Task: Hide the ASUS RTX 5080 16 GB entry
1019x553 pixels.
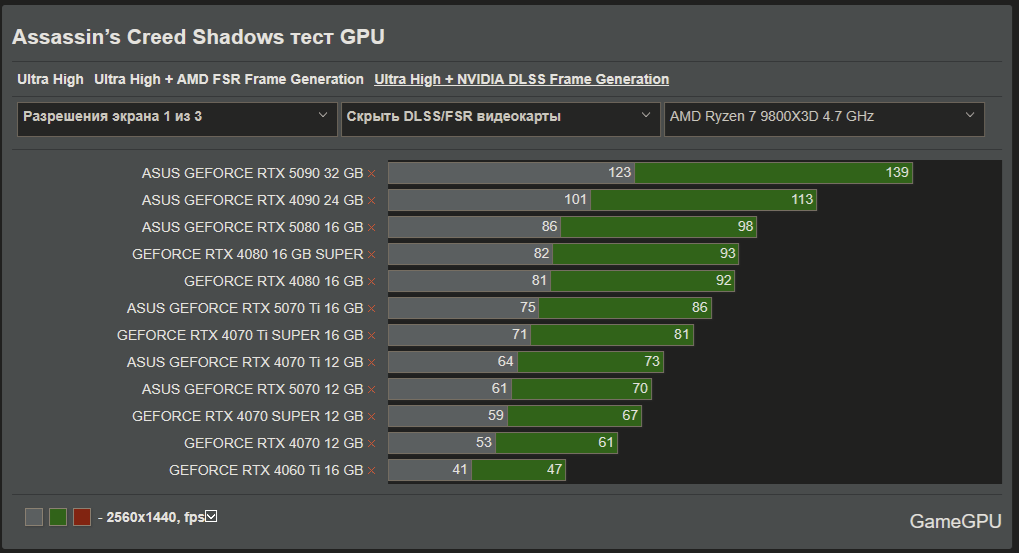Action: tap(371, 228)
